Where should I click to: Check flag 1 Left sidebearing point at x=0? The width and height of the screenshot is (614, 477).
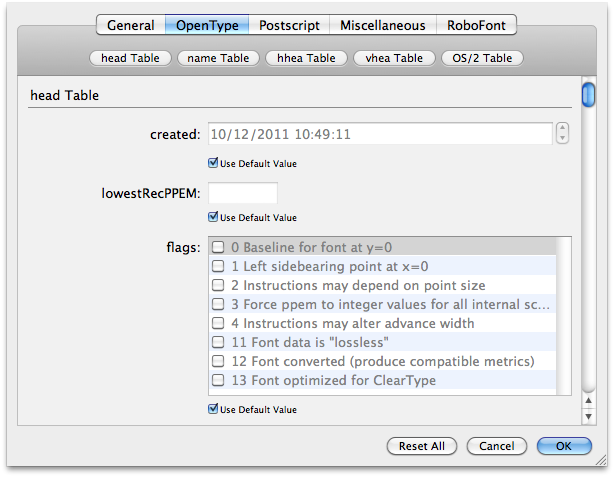pyautogui.click(x=218, y=266)
